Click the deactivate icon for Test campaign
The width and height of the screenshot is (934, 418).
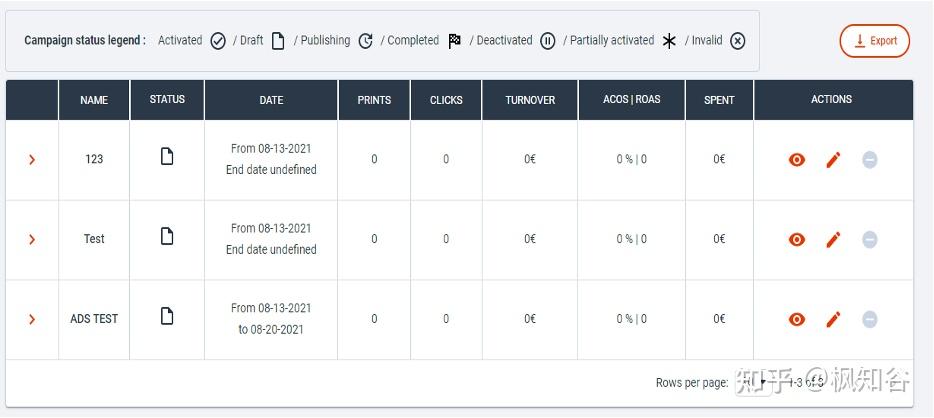point(870,239)
